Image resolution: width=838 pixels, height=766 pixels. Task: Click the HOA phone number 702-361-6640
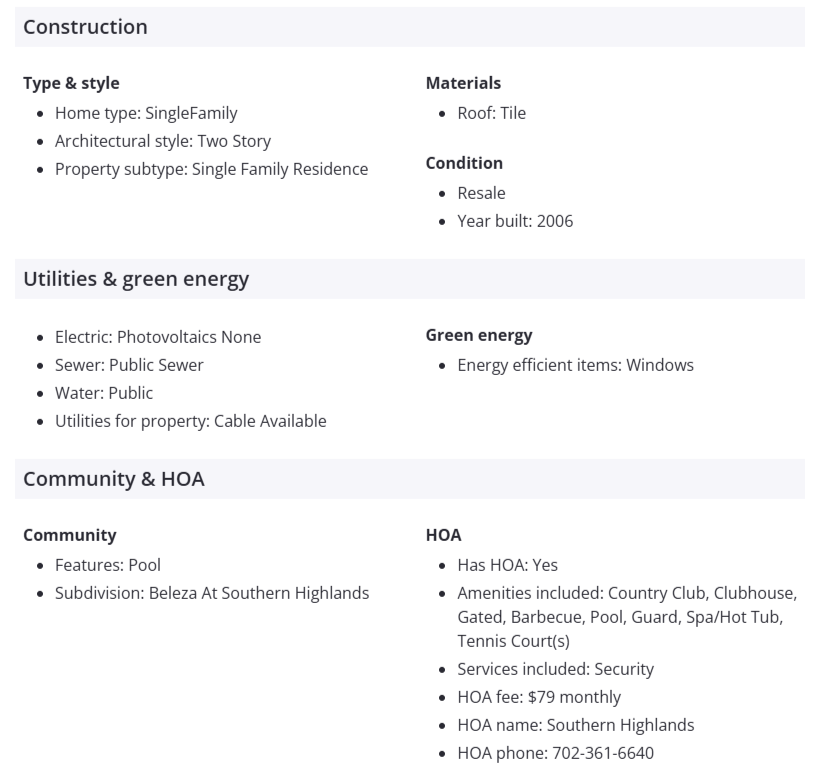pyautogui.click(x=601, y=753)
